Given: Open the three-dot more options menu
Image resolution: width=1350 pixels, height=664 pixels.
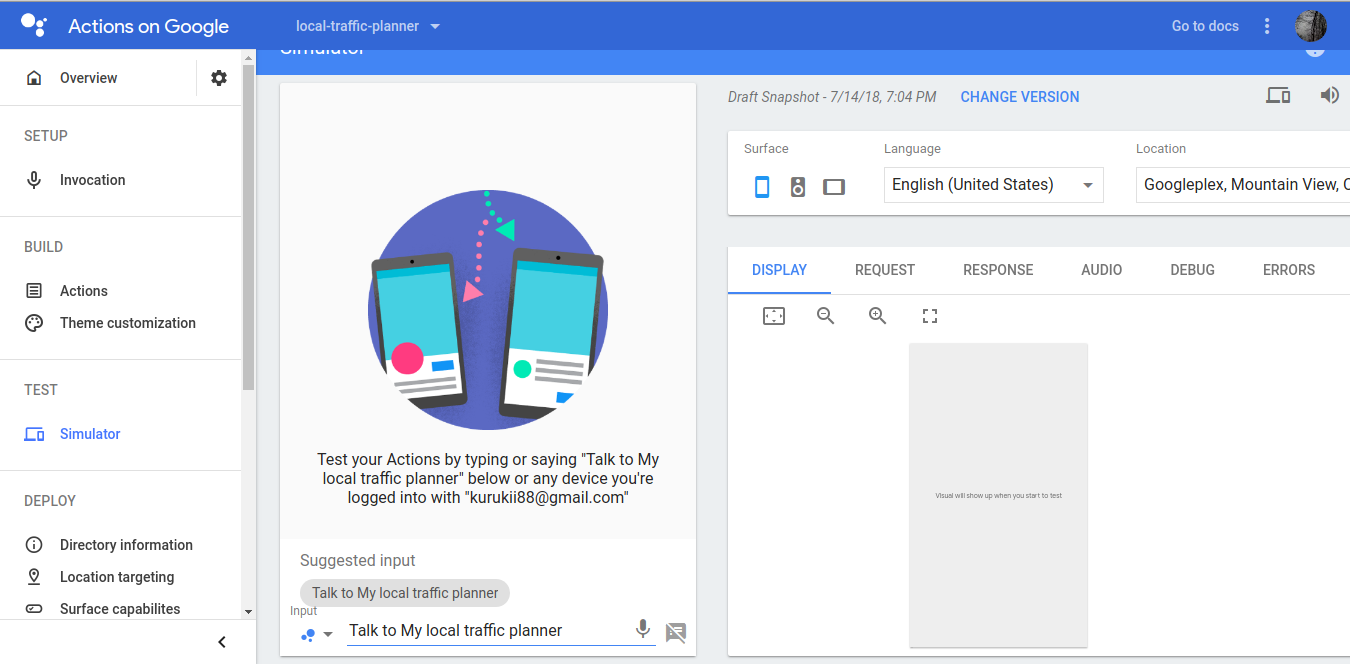Looking at the screenshot, I should pos(1267,26).
